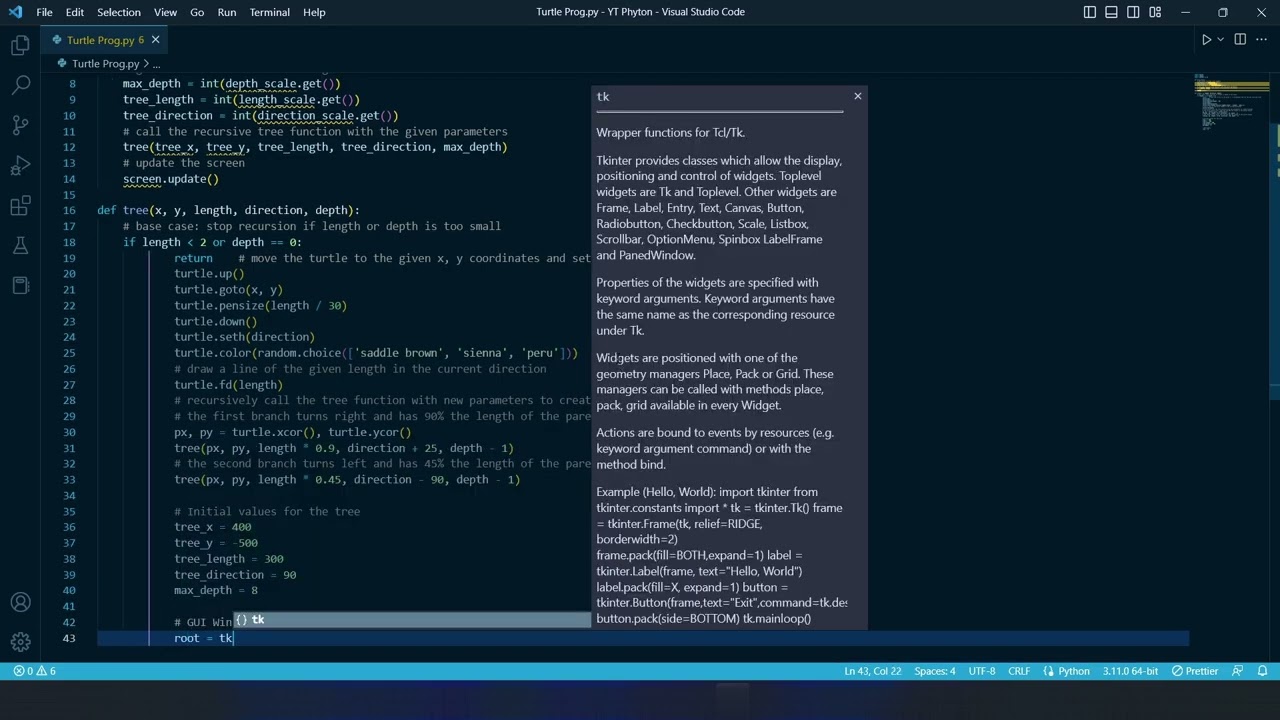Open notifications bell in status bar
1280x720 pixels.
pyautogui.click(x=1263, y=671)
